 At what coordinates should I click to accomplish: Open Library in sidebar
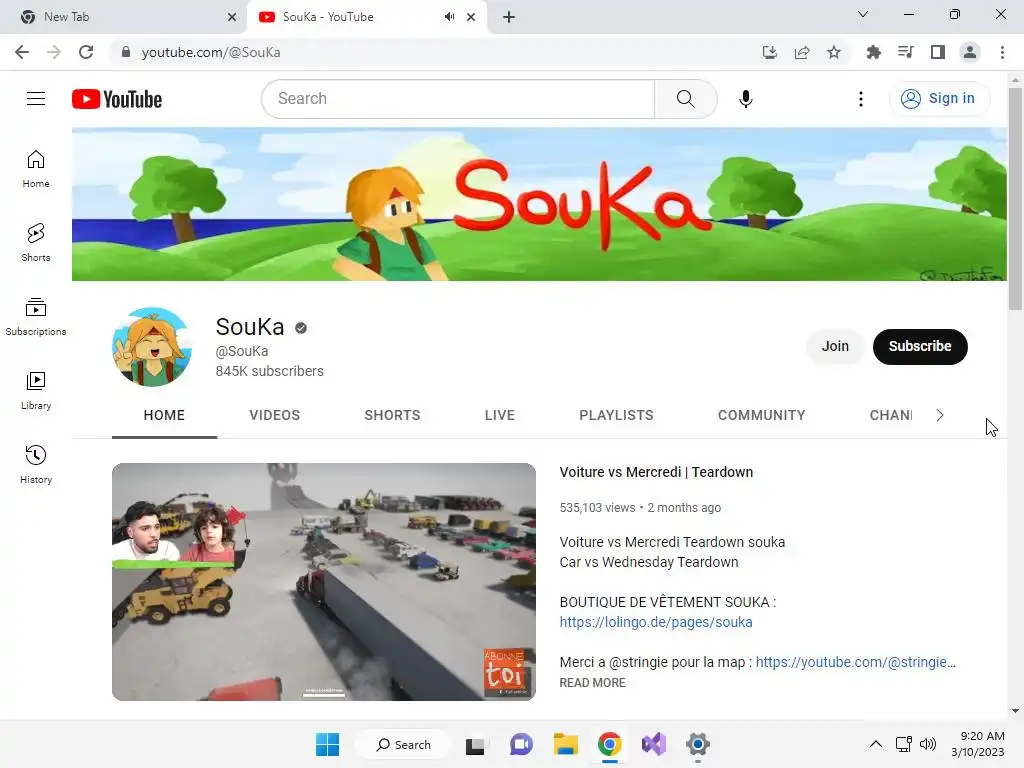36,391
